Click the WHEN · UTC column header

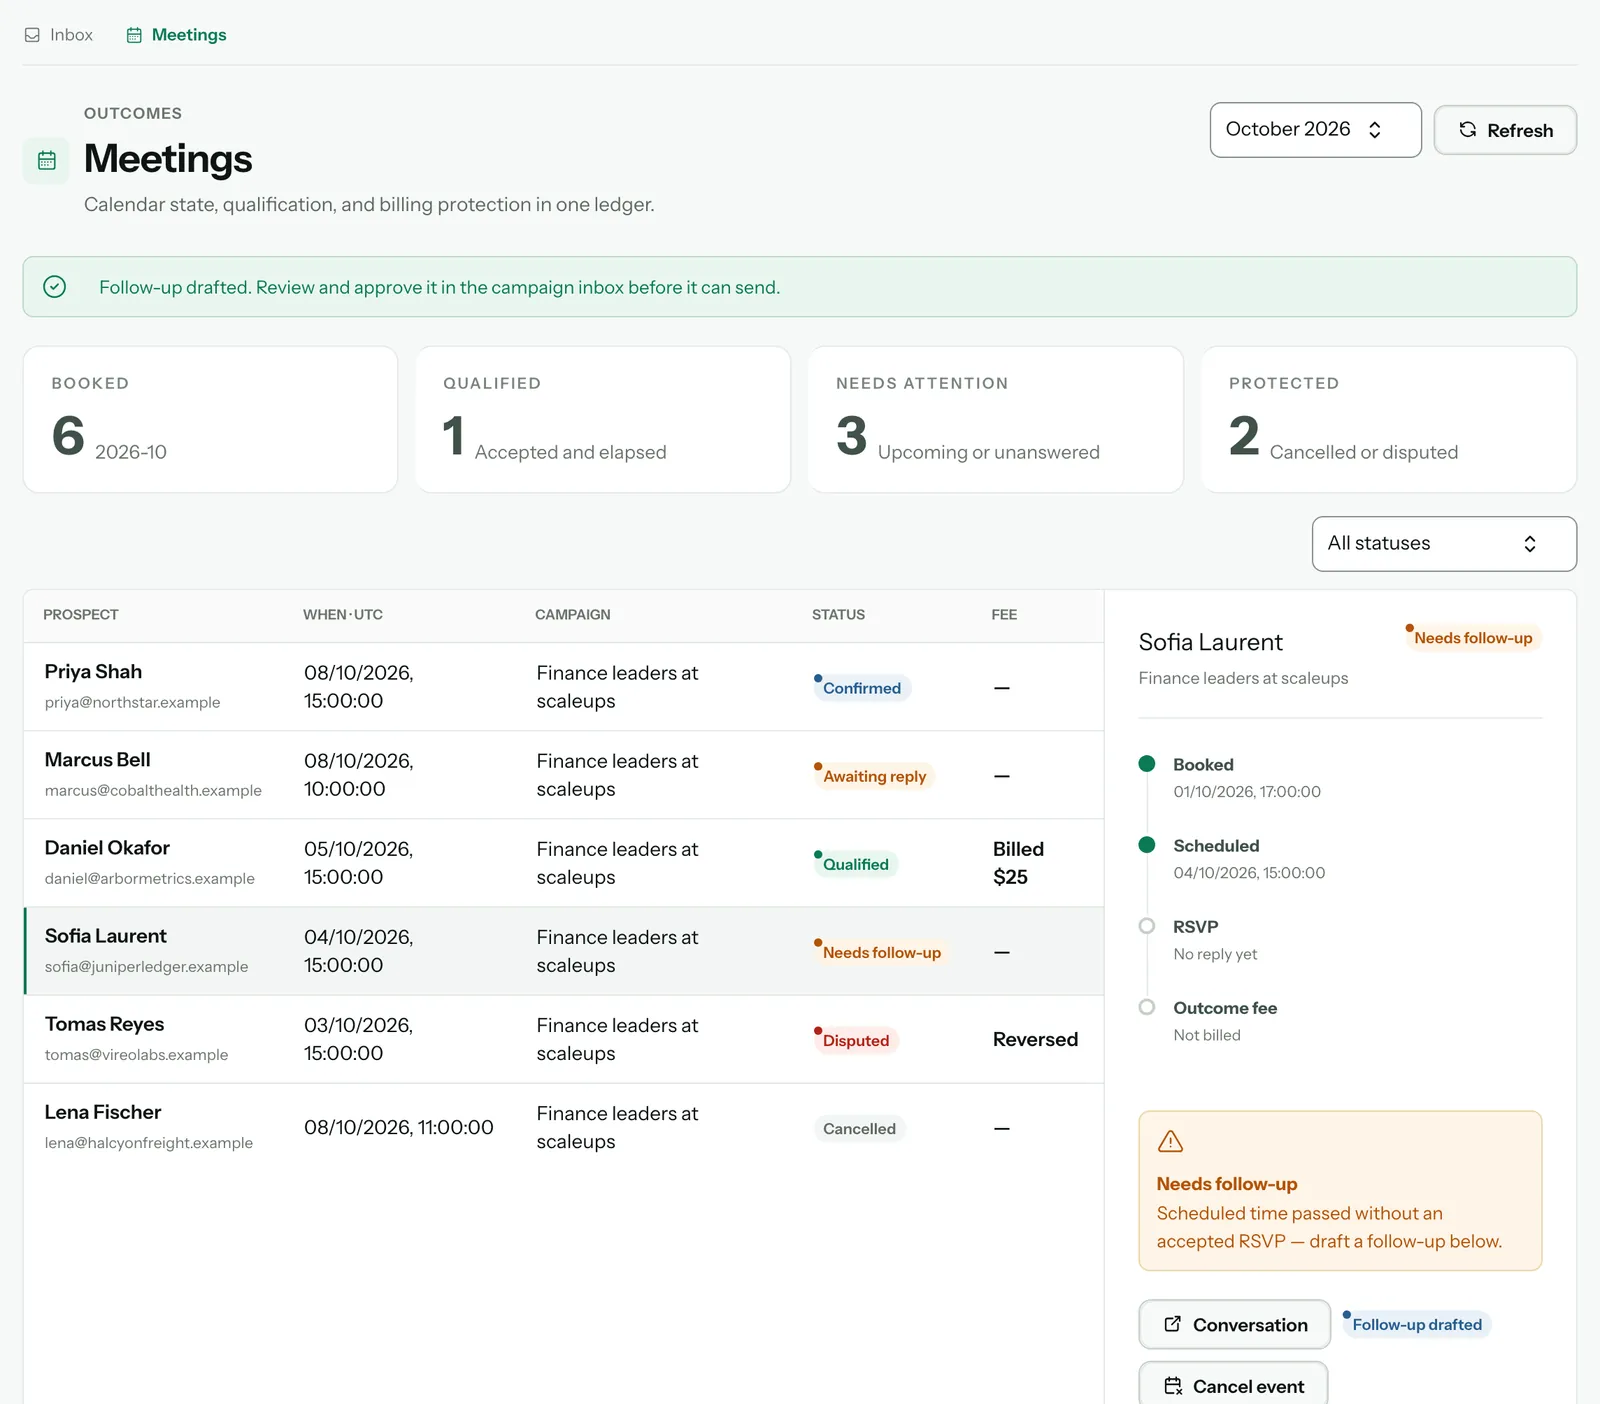pyautogui.click(x=343, y=615)
